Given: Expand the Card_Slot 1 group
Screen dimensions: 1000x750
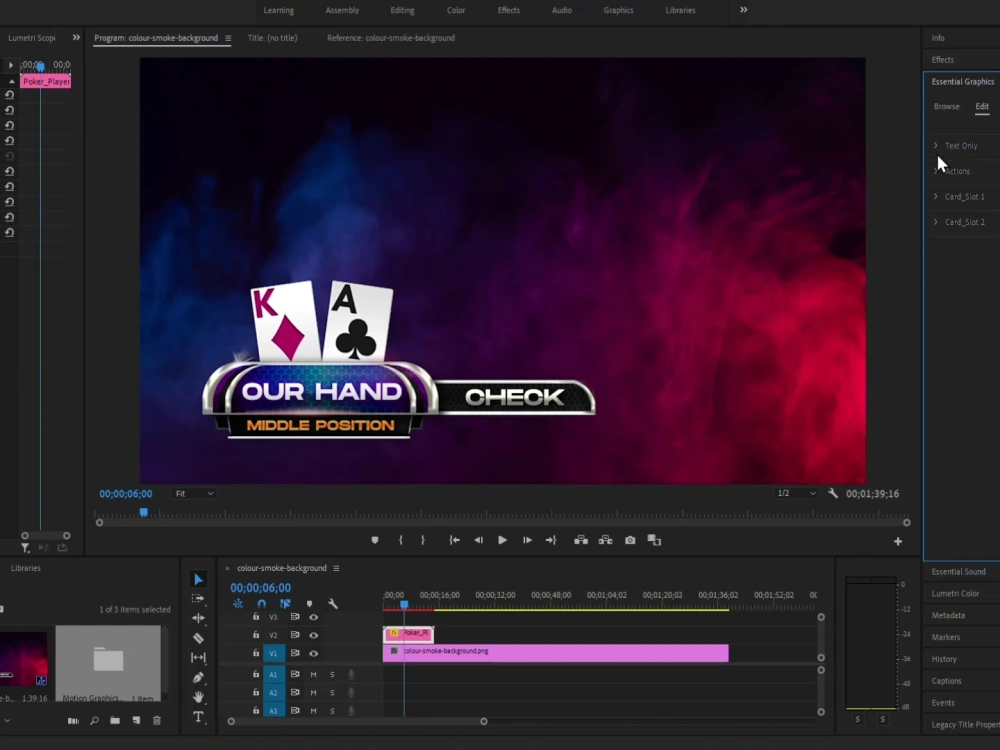Looking at the screenshot, I should click(936, 196).
